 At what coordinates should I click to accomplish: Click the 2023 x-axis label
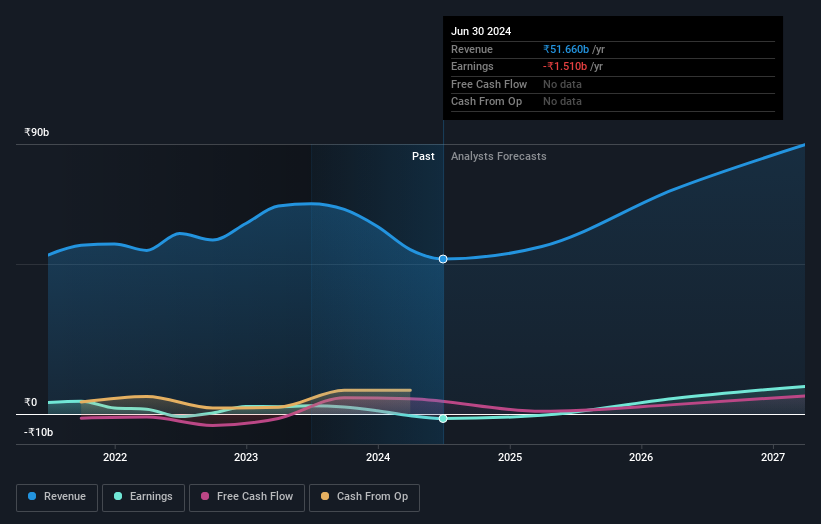pos(246,457)
